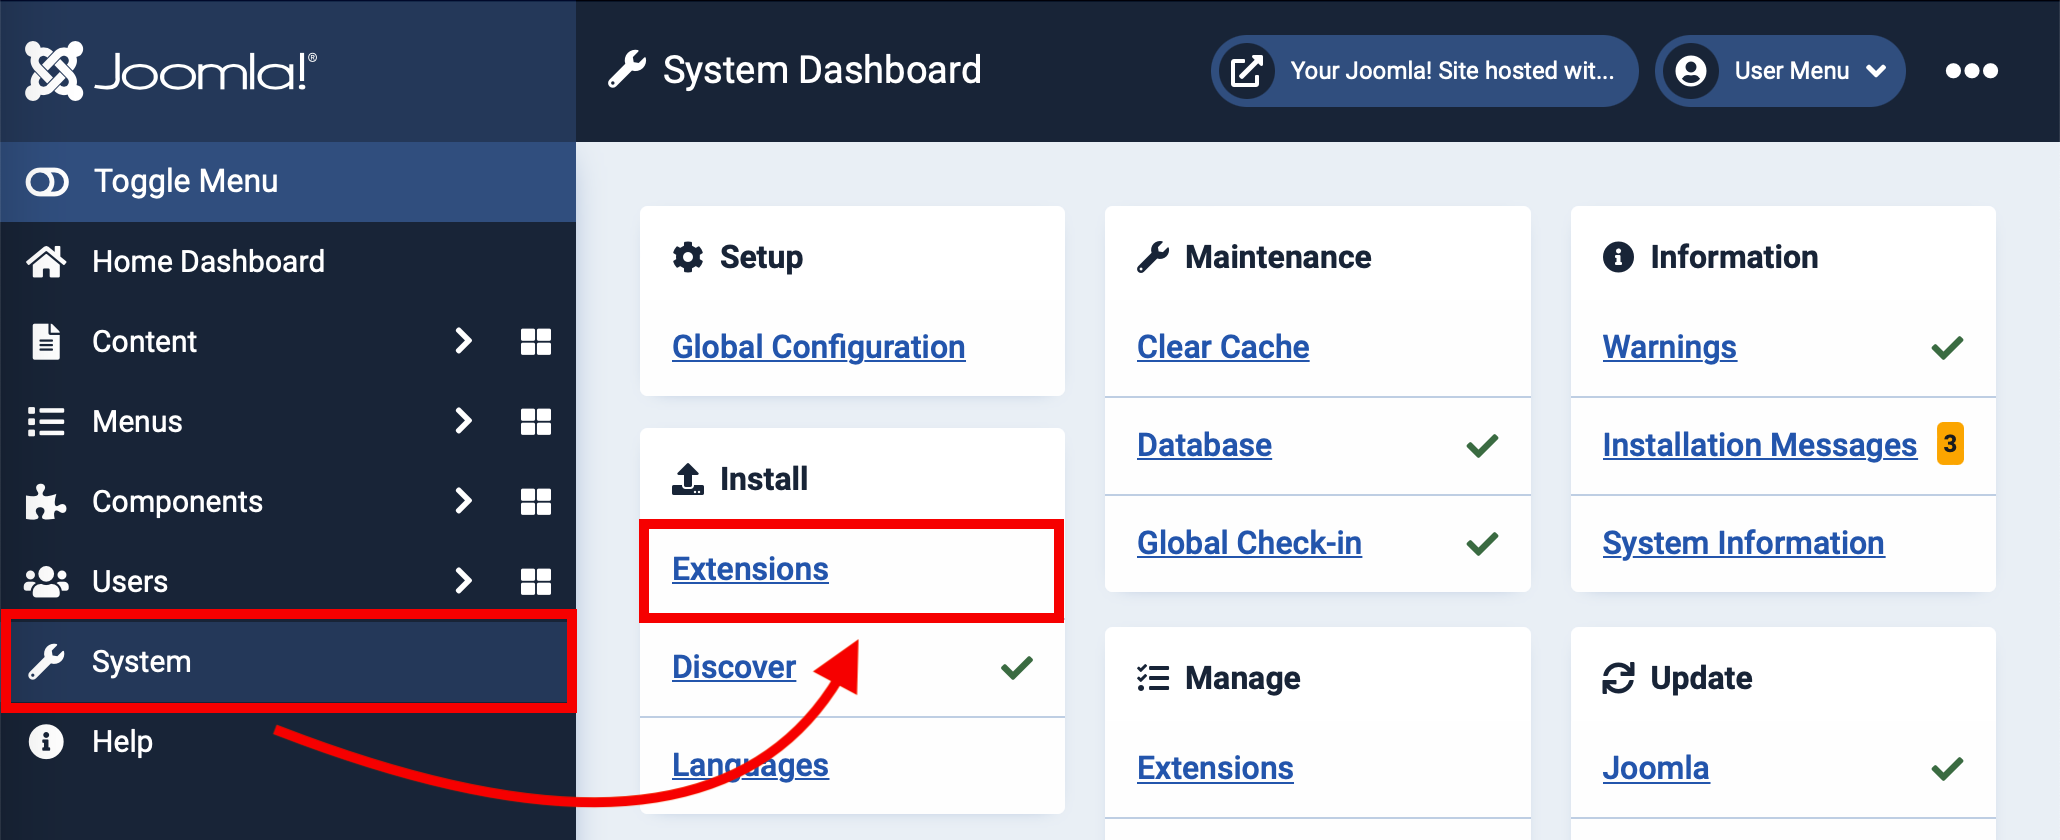Open the Menus menu item
Image resolution: width=2060 pixels, height=840 pixels.
click(137, 421)
